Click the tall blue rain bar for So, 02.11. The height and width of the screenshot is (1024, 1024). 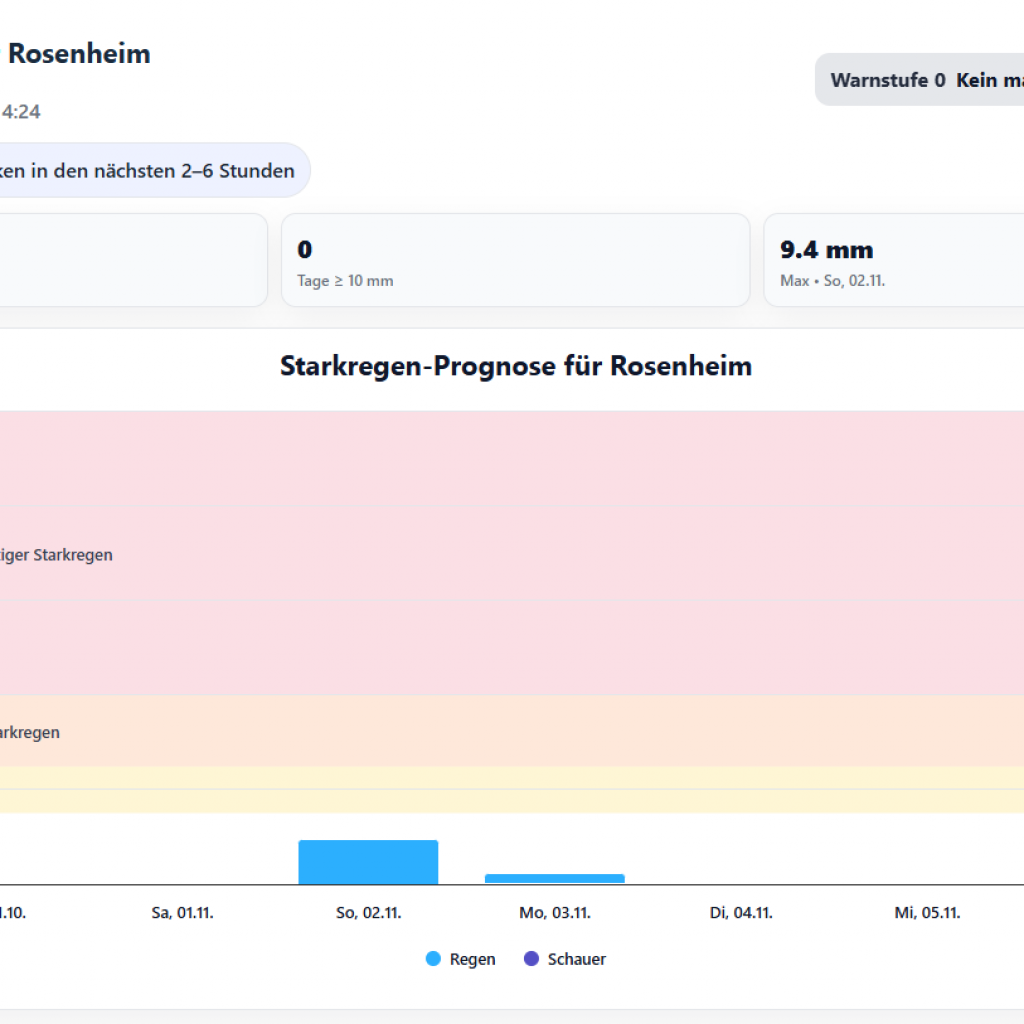tap(368, 862)
